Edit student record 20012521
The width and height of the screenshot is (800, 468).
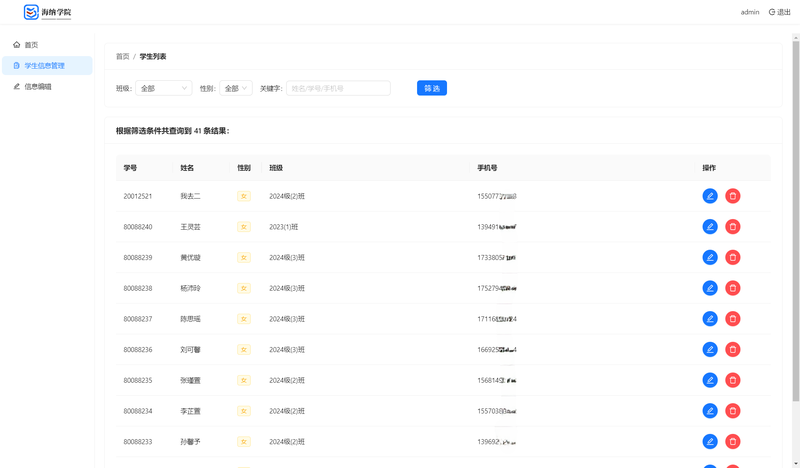tap(710, 196)
